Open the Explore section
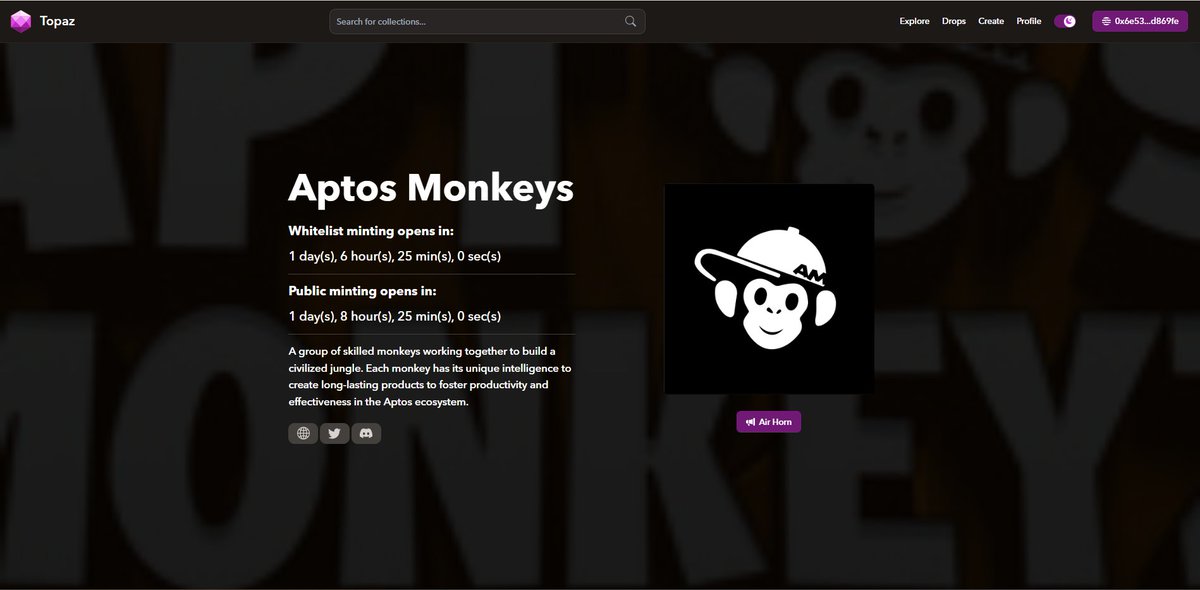This screenshot has width=1200, height=590. point(913,20)
